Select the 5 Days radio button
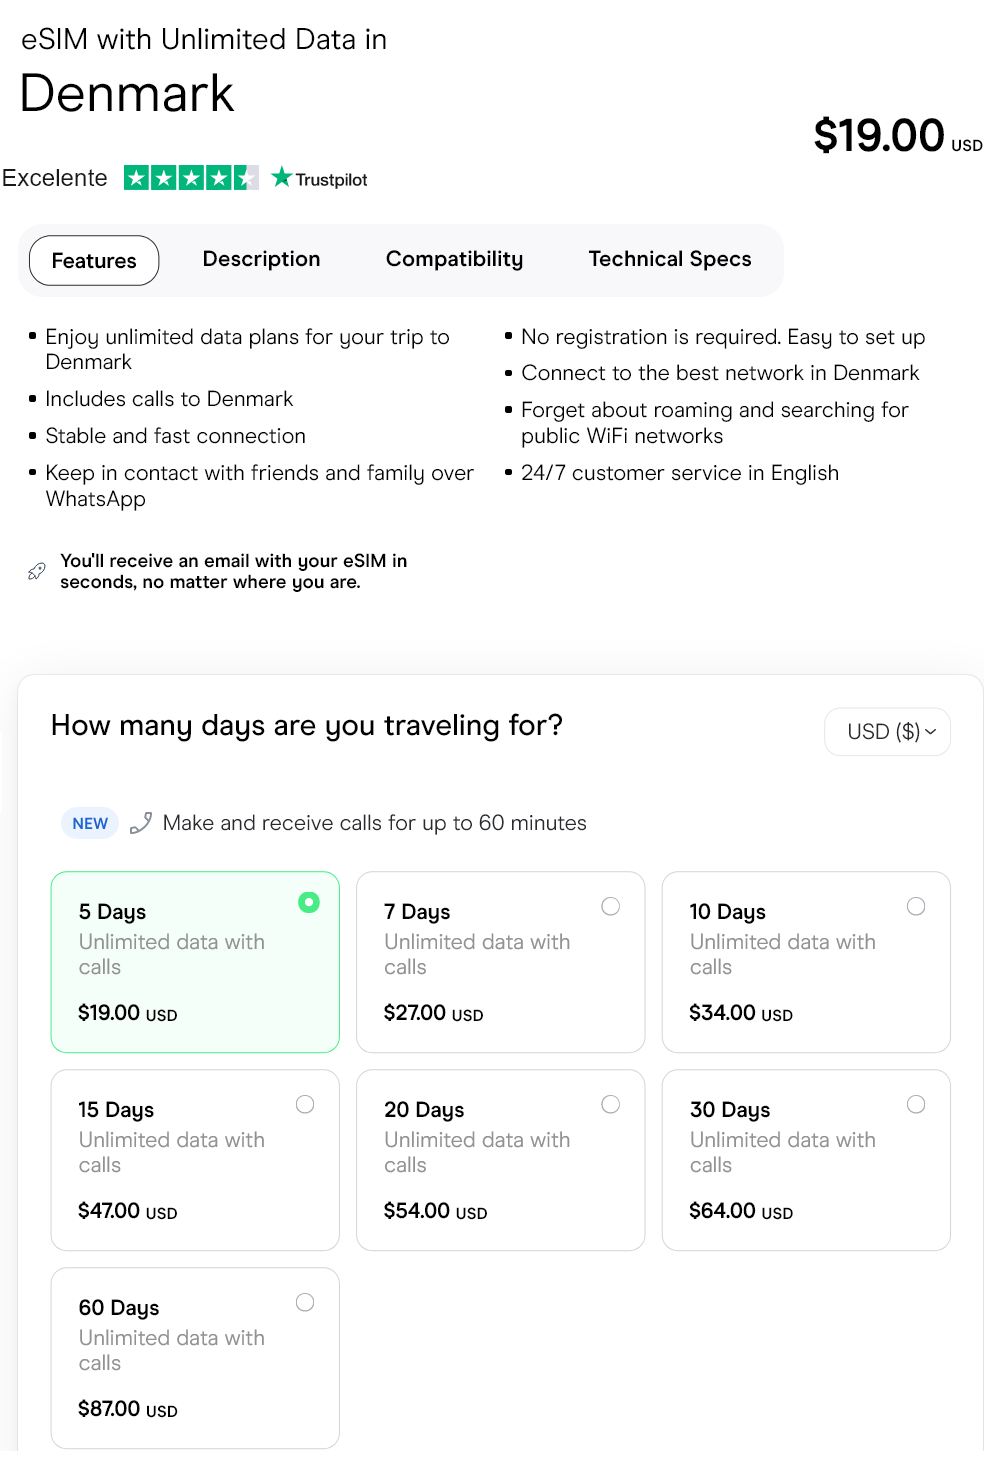Image resolution: width=992 pixels, height=1464 pixels. pyautogui.click(x=309, y=903)
